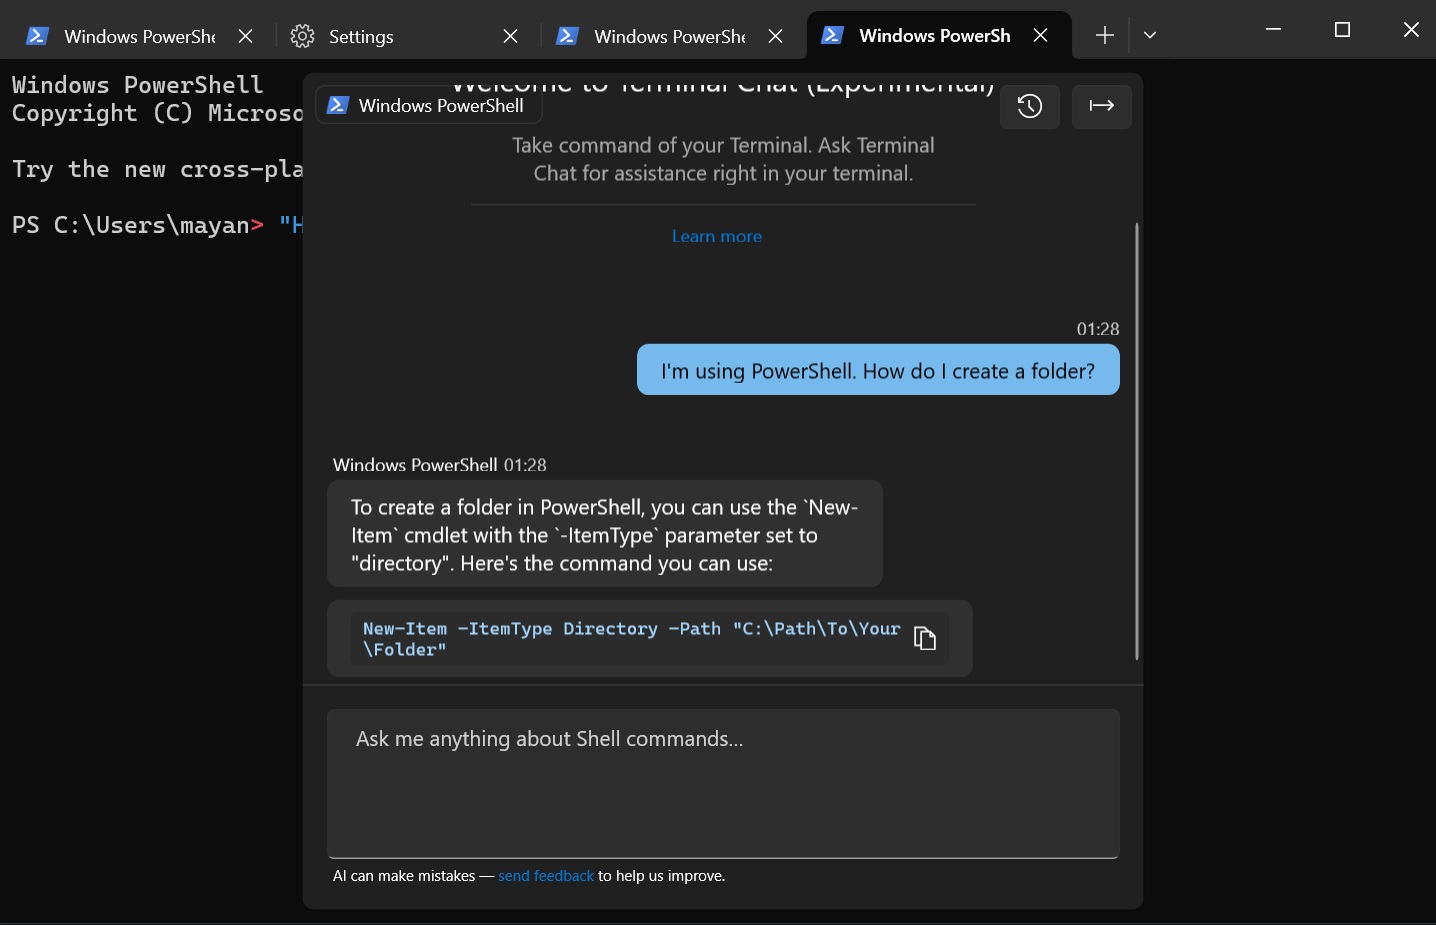The height and width of the screenshot is (925, 1436).
Task: Click the gear icon on the Settings tab
Action: tap(301, 35)
